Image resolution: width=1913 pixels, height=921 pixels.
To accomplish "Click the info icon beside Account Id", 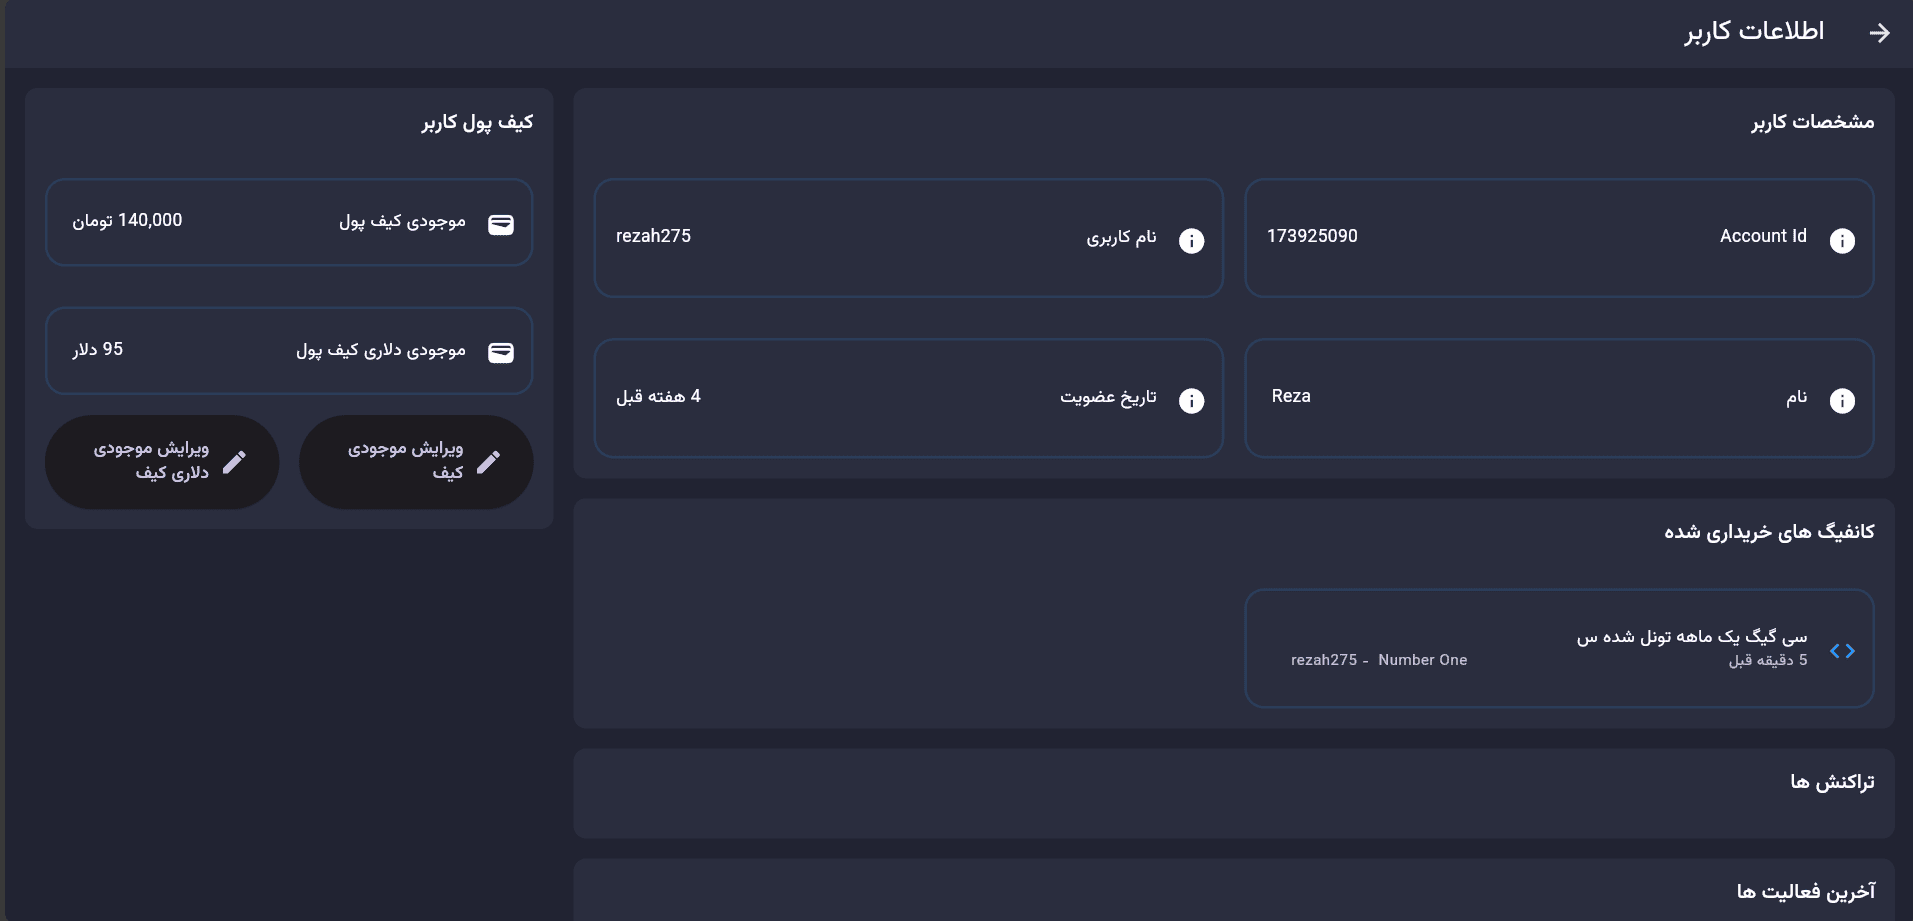I will point(1841,241).
